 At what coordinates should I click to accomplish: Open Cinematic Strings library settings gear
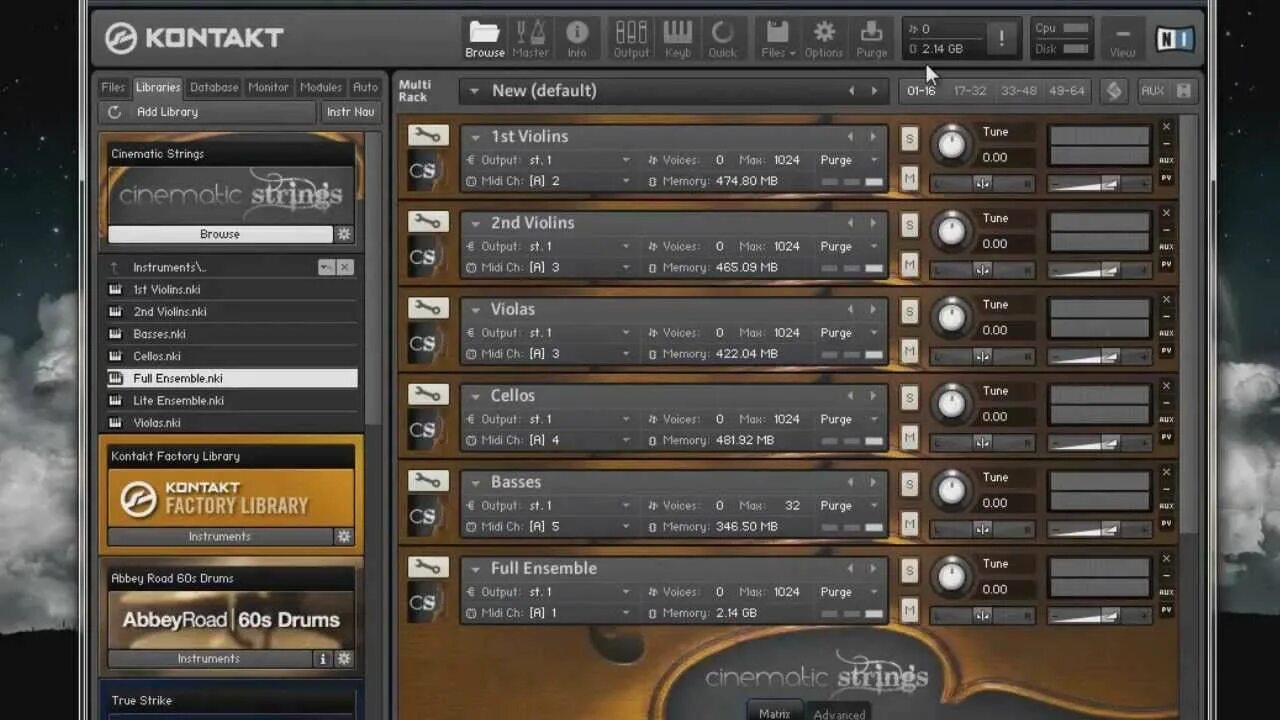coord(344,234)
